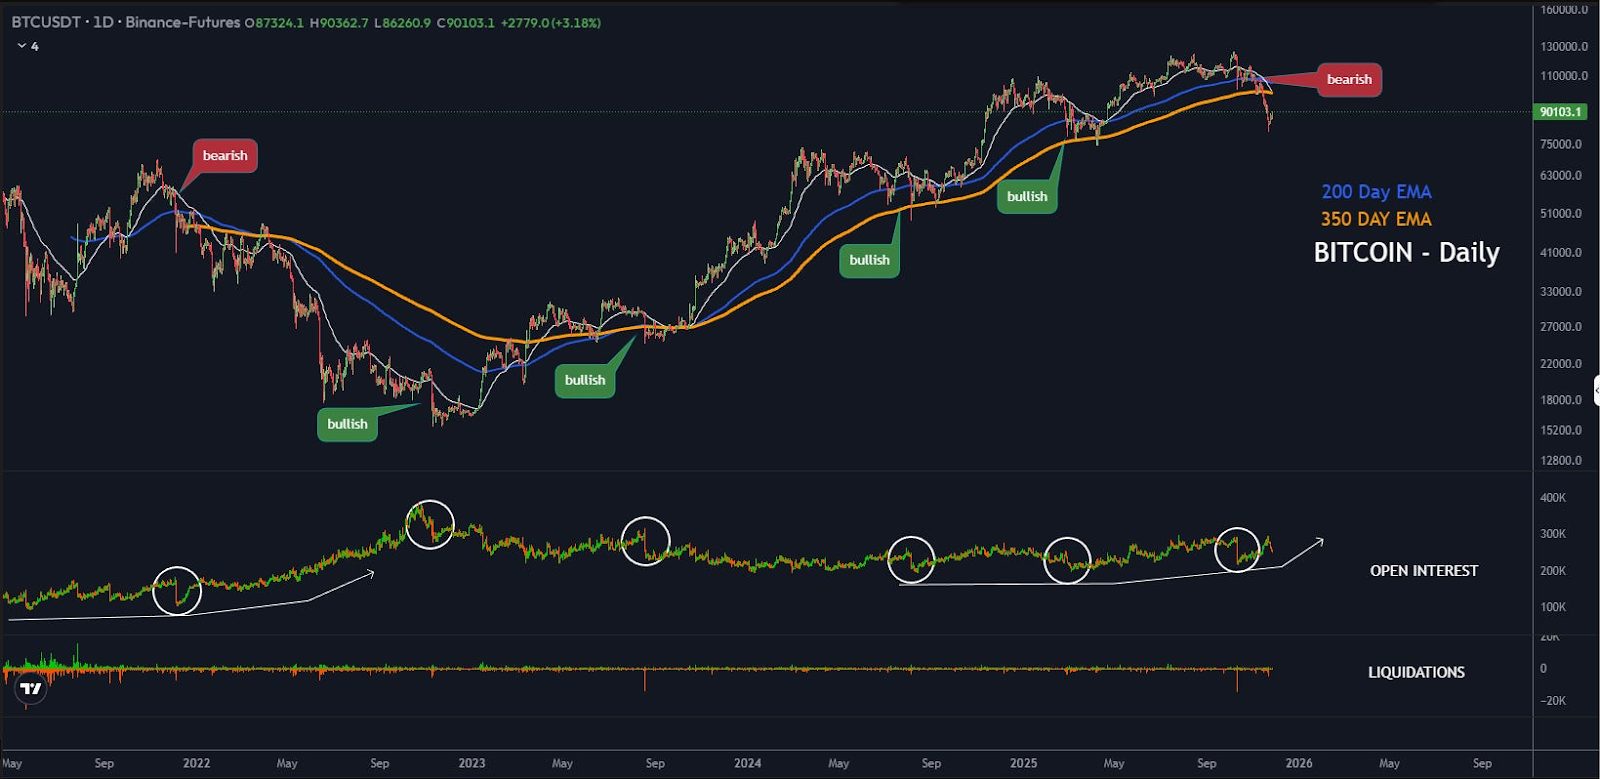Viewport: 1600px width, 779px height.
Task: Click the current price label 90103.1
Action: (1560, 112)
